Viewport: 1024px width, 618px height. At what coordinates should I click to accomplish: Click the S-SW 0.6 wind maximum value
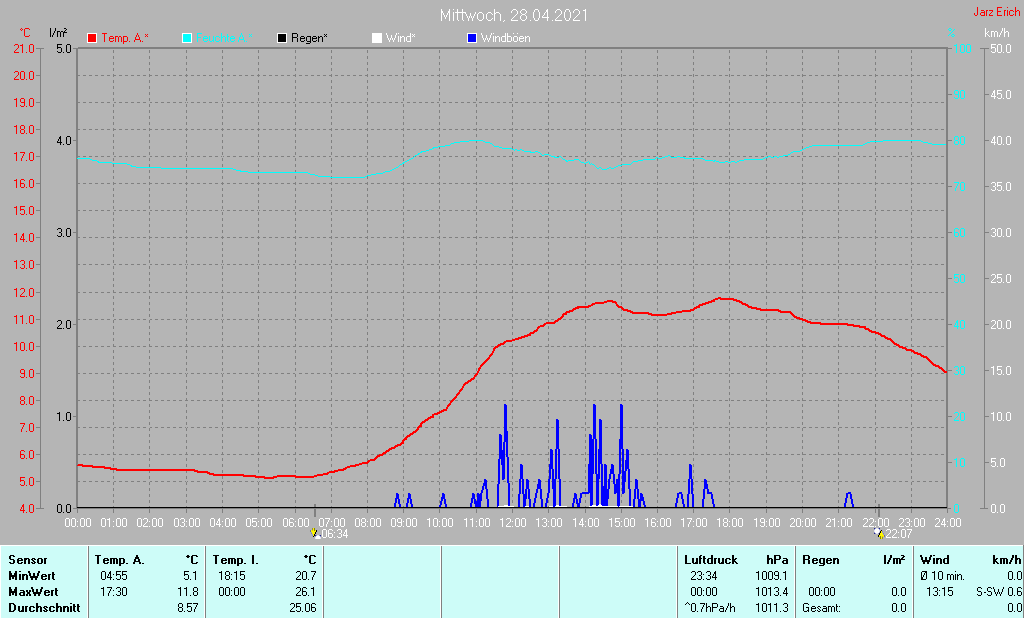[x=999, y=592]
